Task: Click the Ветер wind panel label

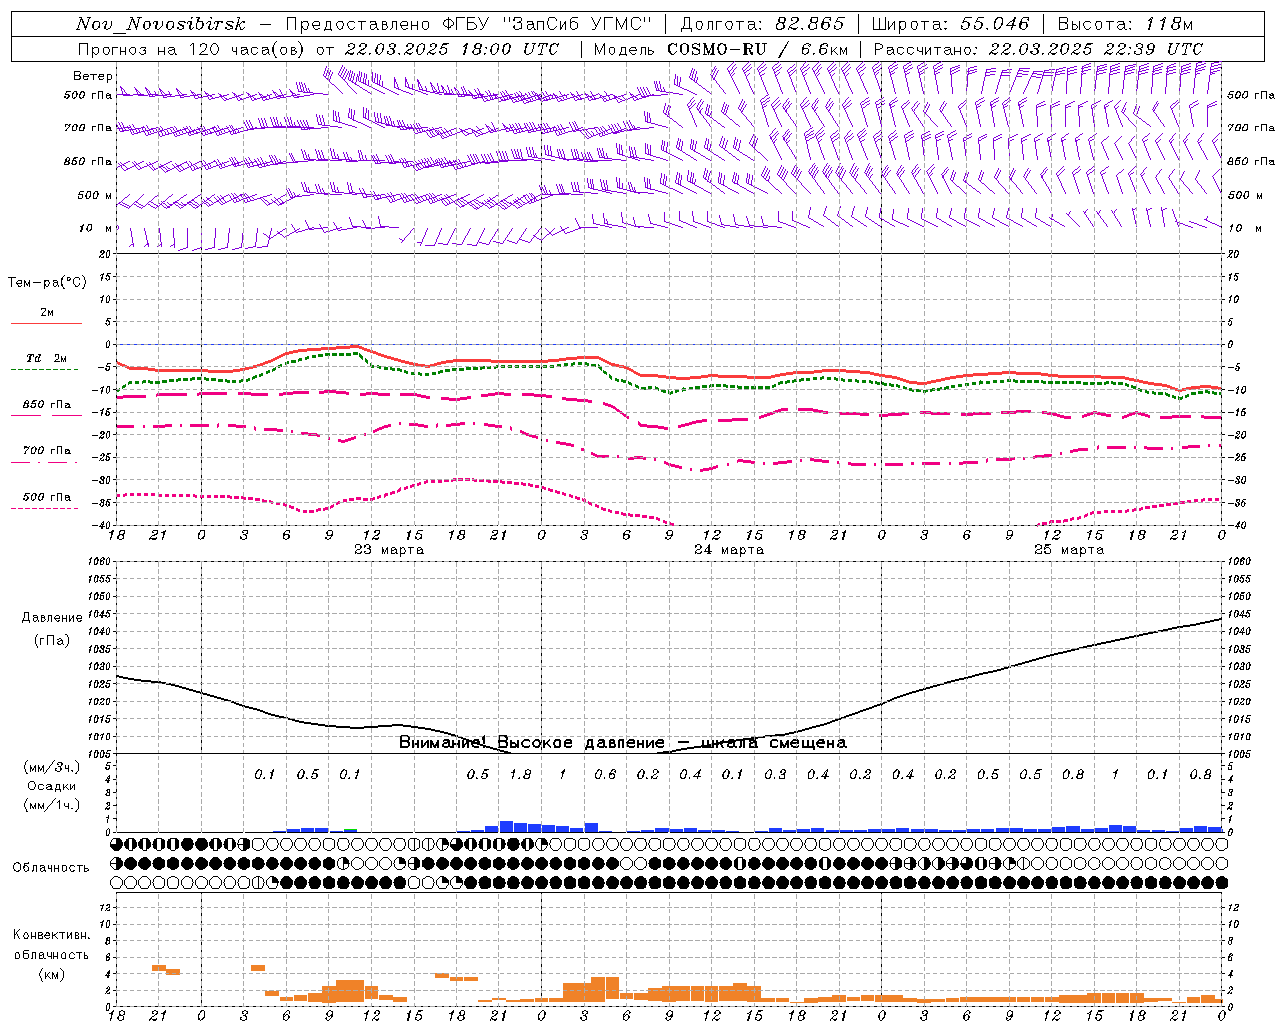Action: click(93, 76)
